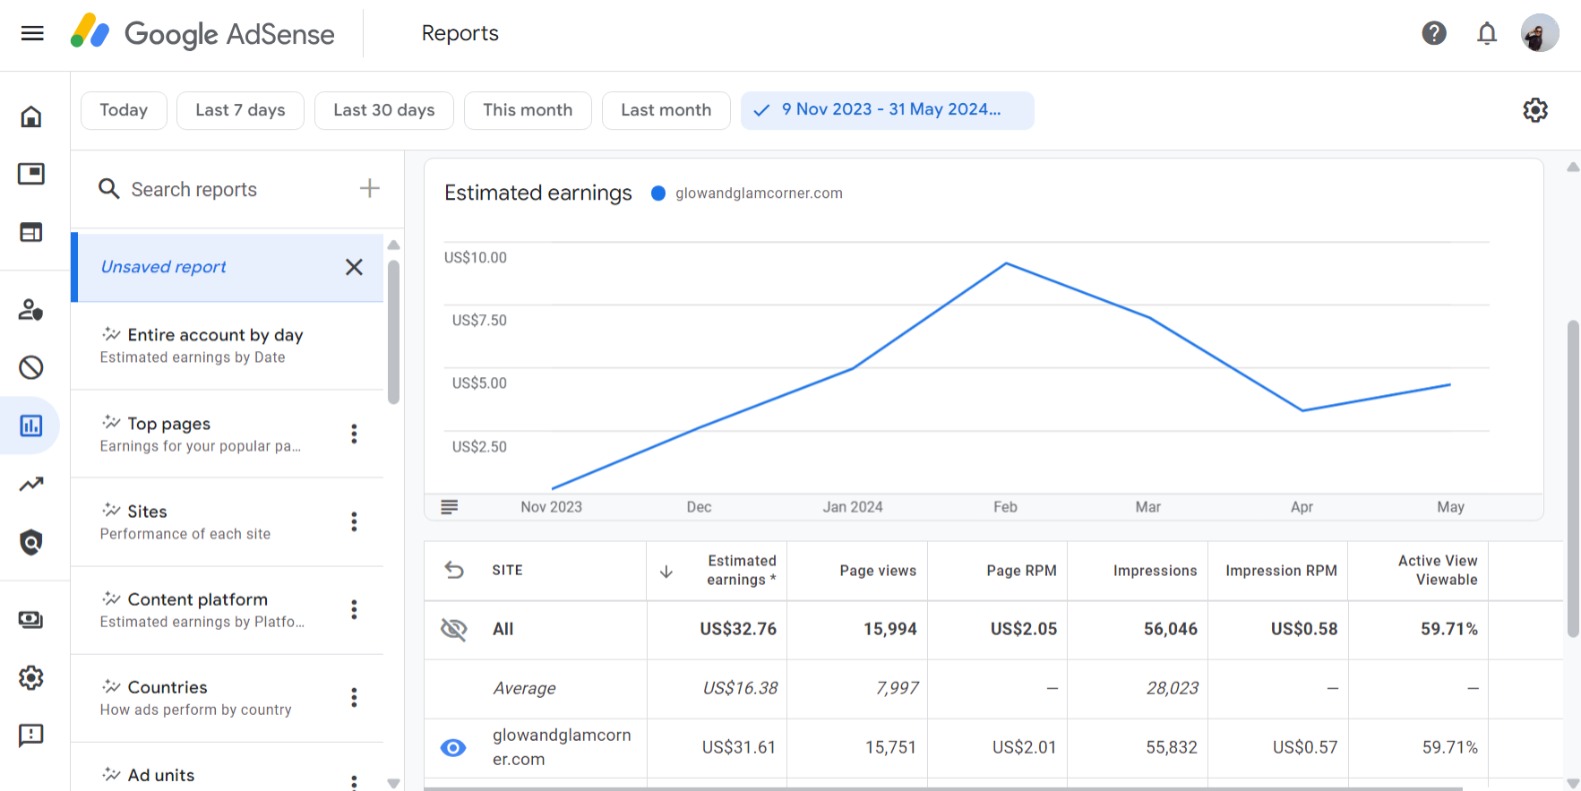The width and height of the screenshot is (1581, 791).
Task: Click the Feb peak data point on chart
Action: point(1006,263)
